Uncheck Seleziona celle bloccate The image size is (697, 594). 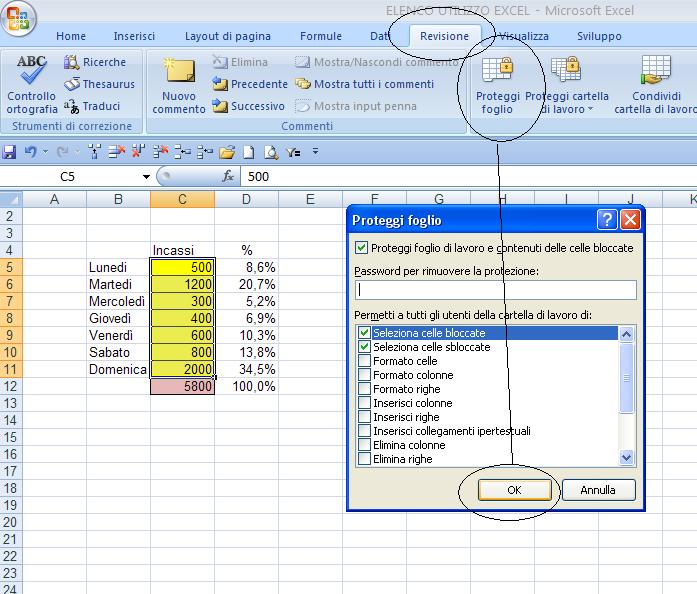[365, 333]
